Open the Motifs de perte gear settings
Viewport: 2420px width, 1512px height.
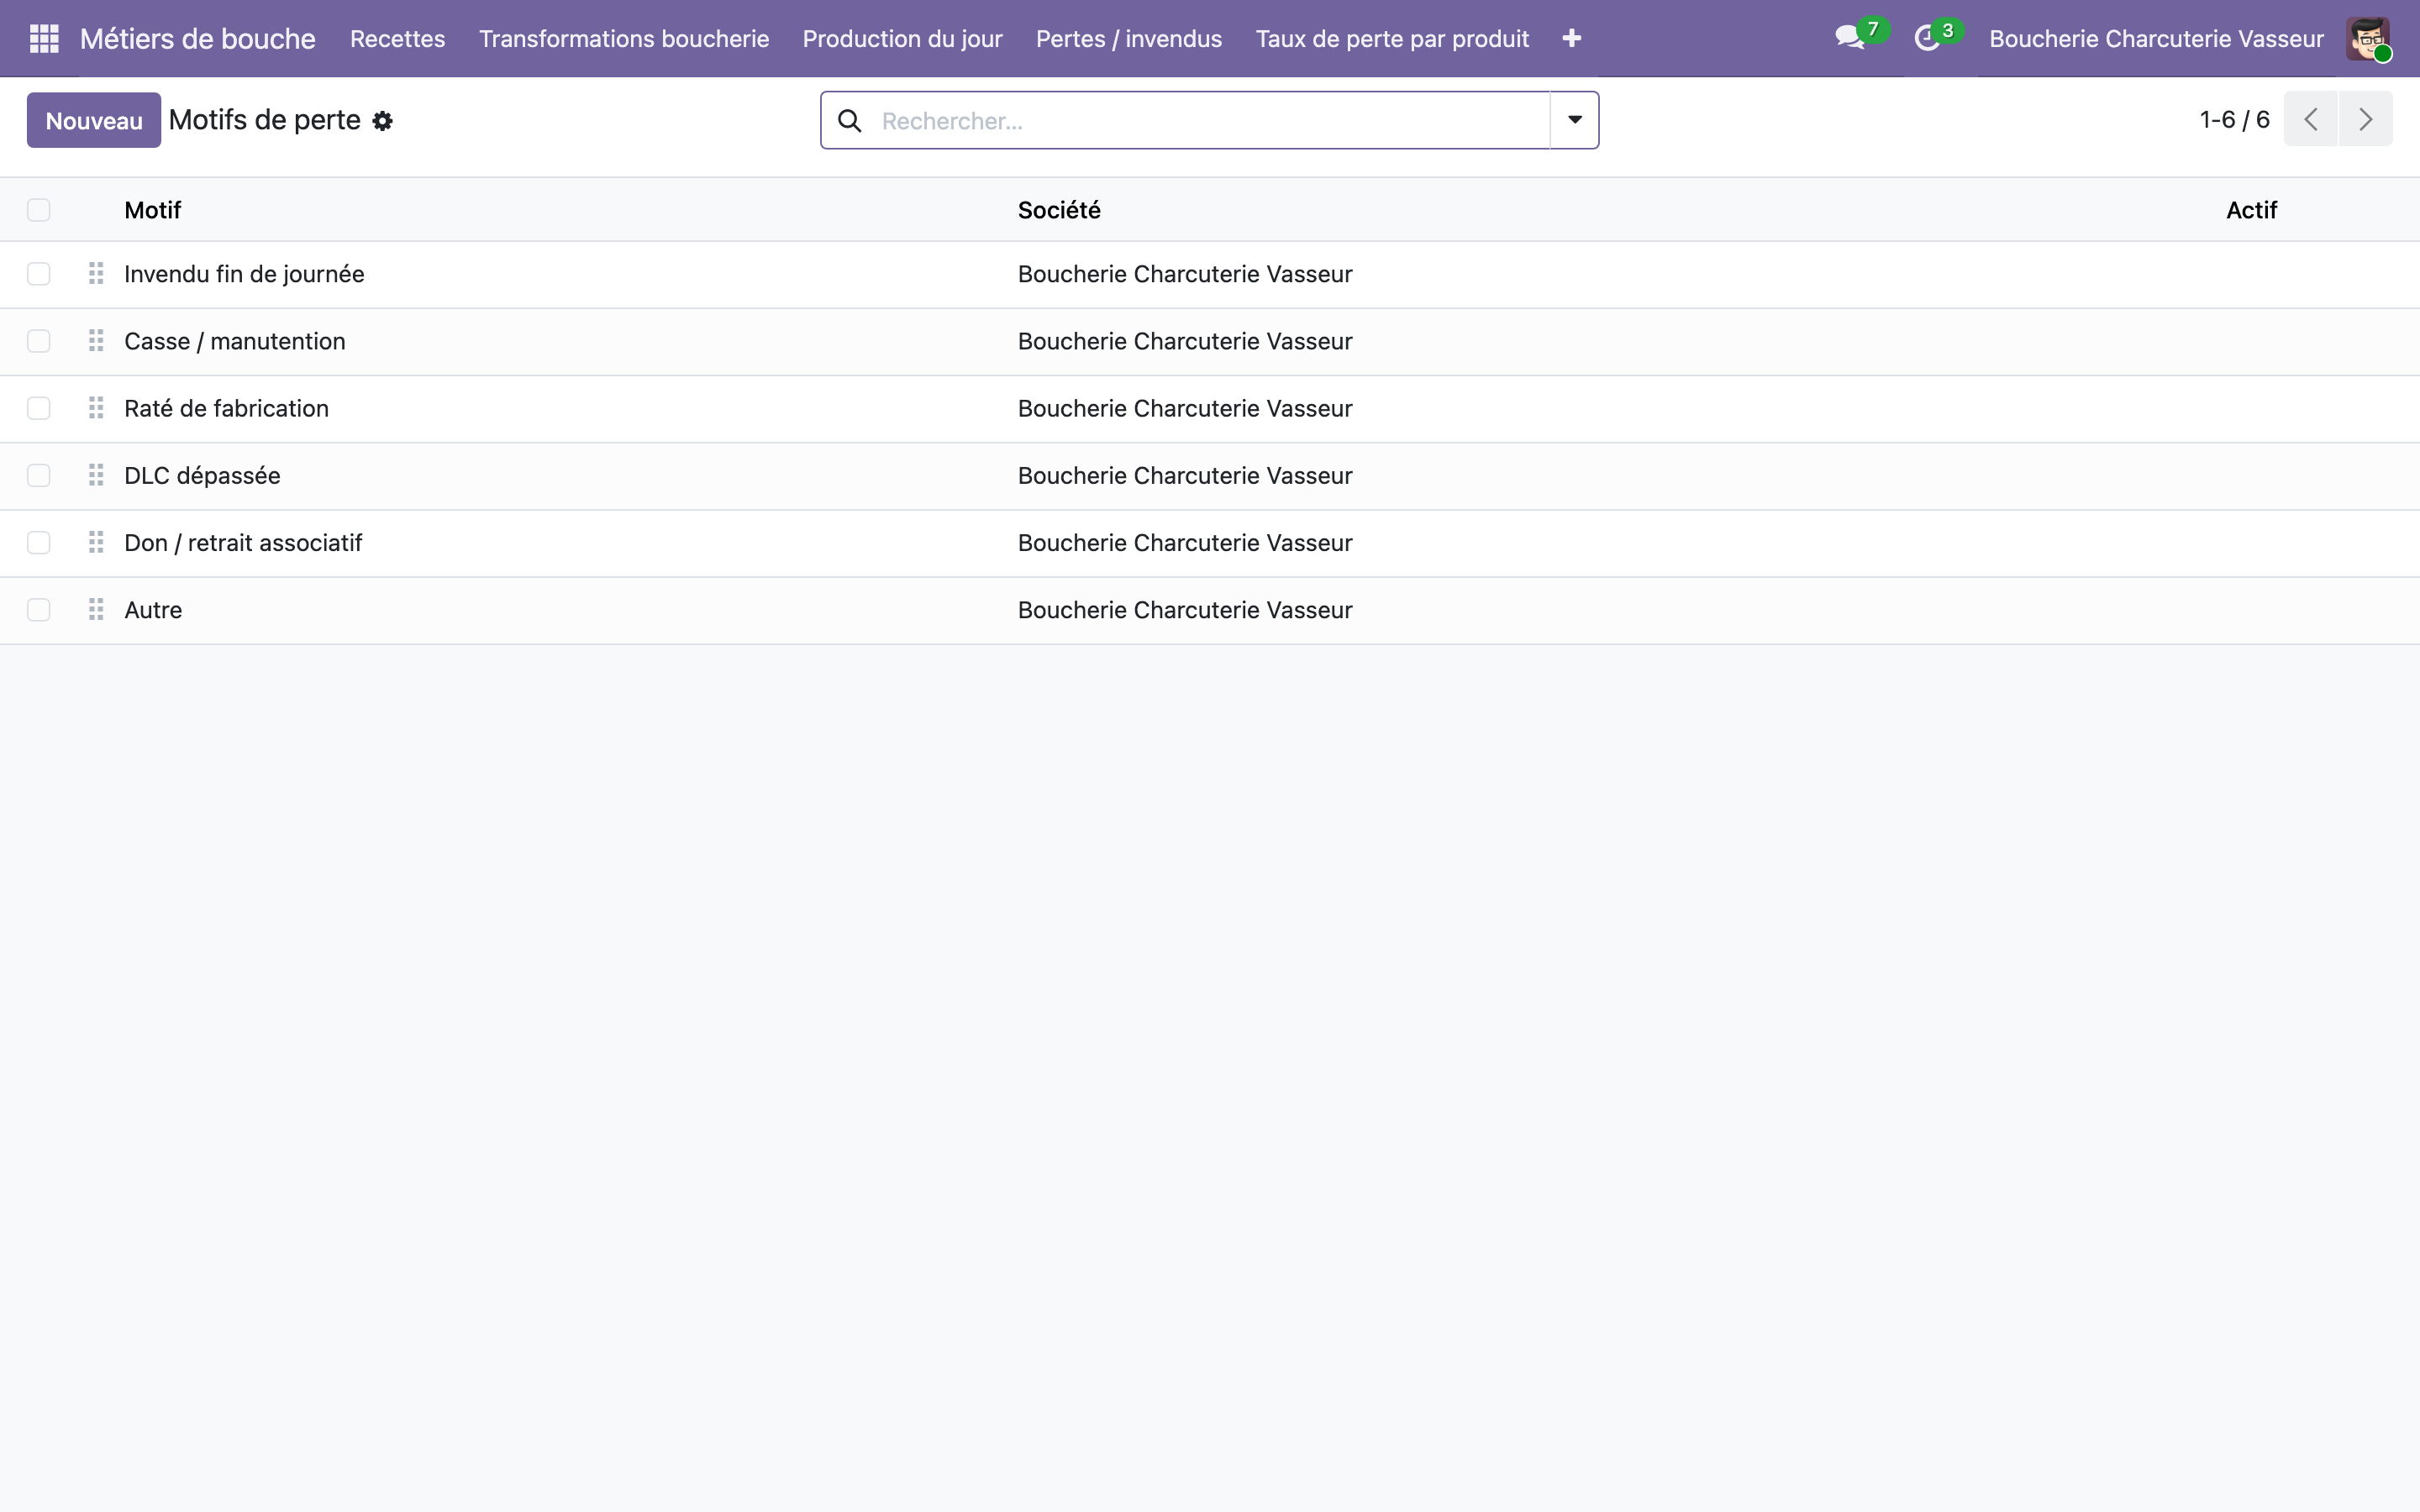point(382,121)
